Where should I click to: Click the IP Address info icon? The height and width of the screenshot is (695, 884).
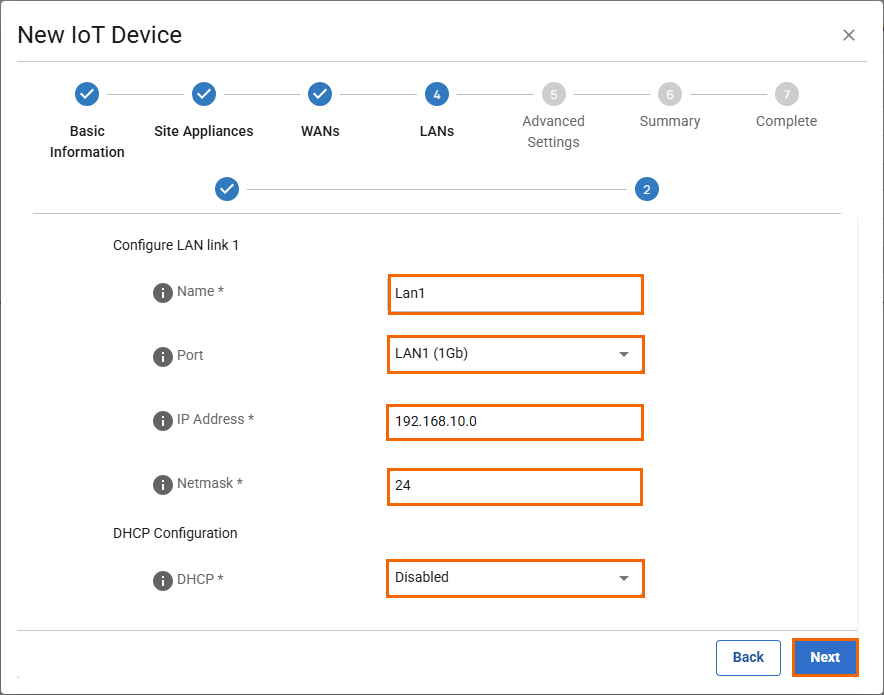click(163, 421)
